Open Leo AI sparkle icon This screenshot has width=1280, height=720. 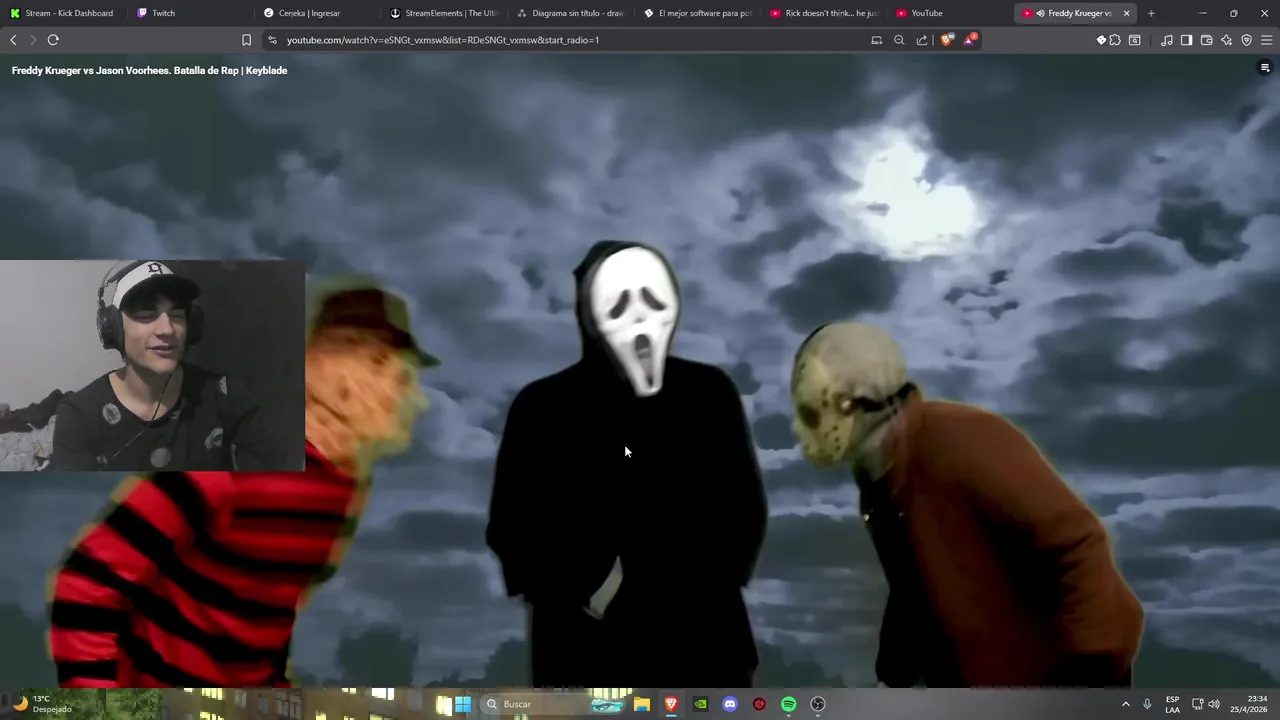click(x=1227, y=40)
